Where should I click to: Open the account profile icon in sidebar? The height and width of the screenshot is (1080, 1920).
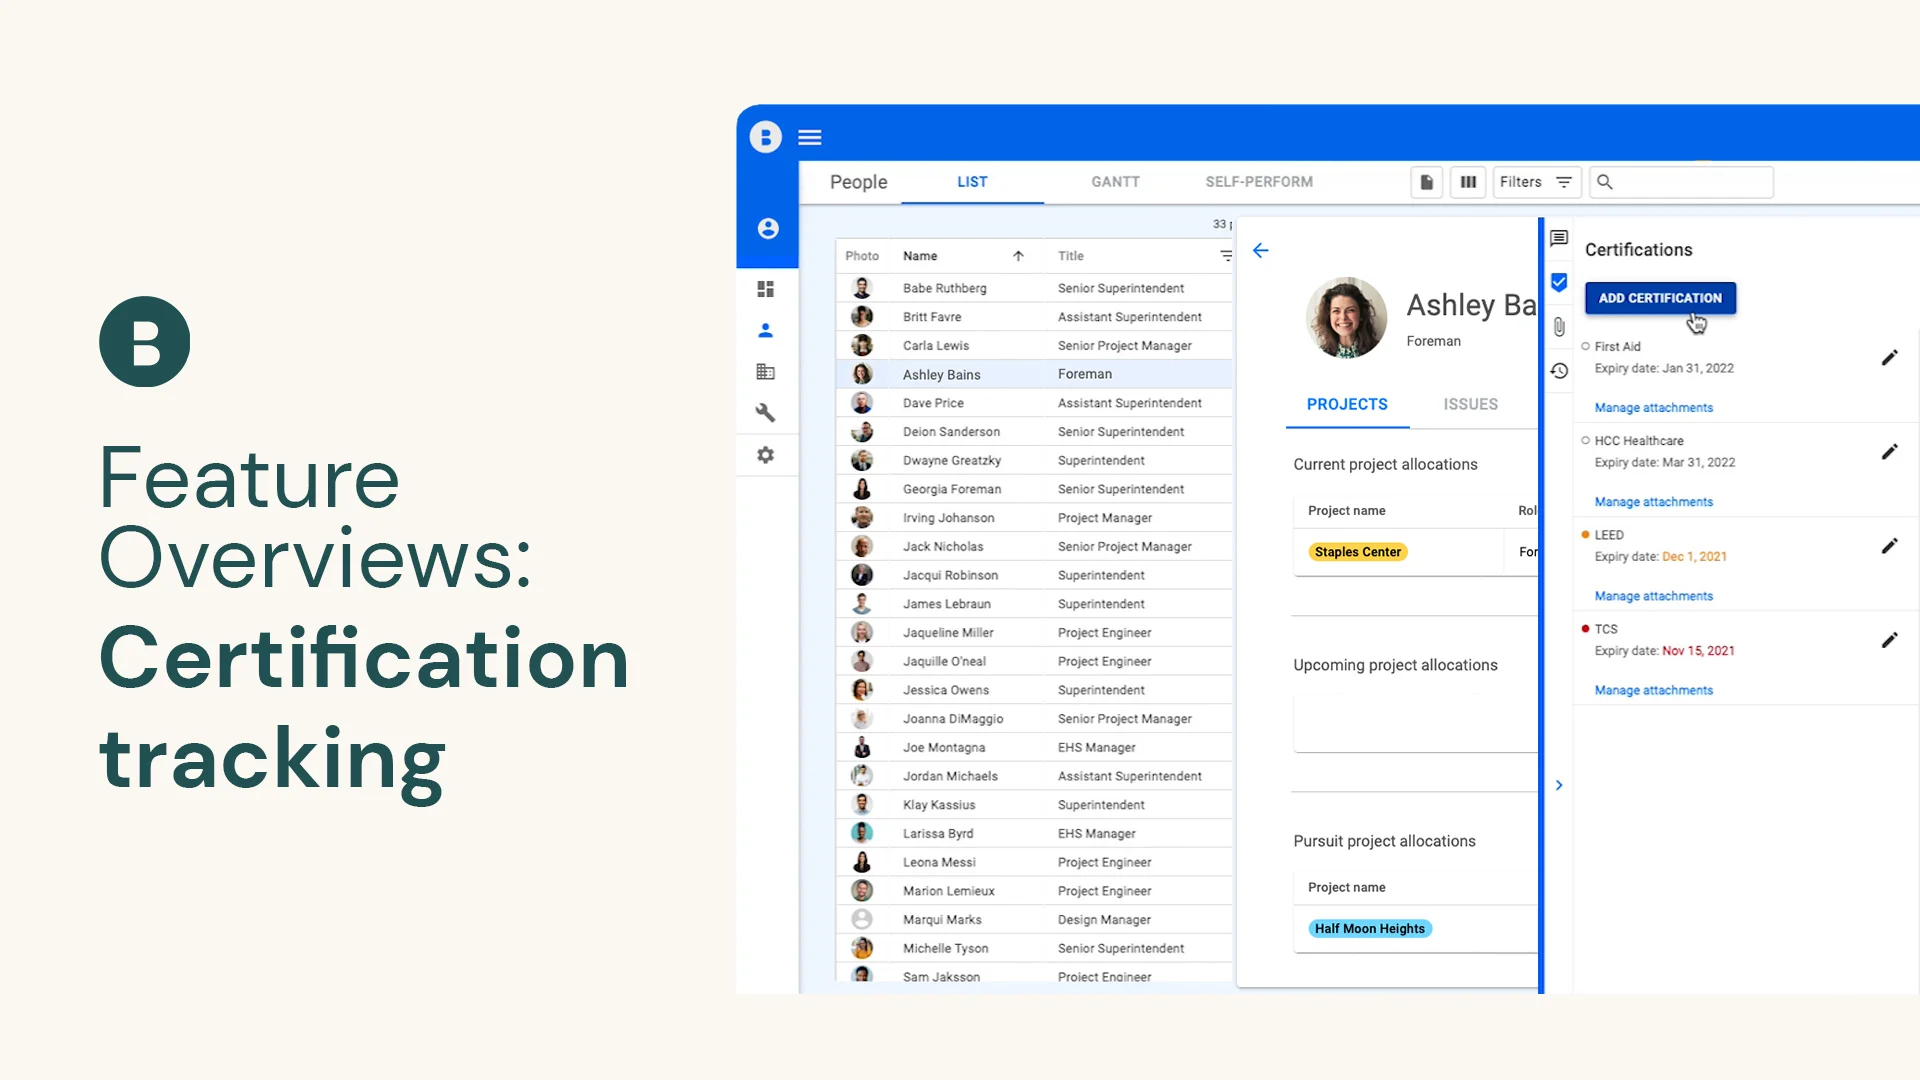[768, 229]
